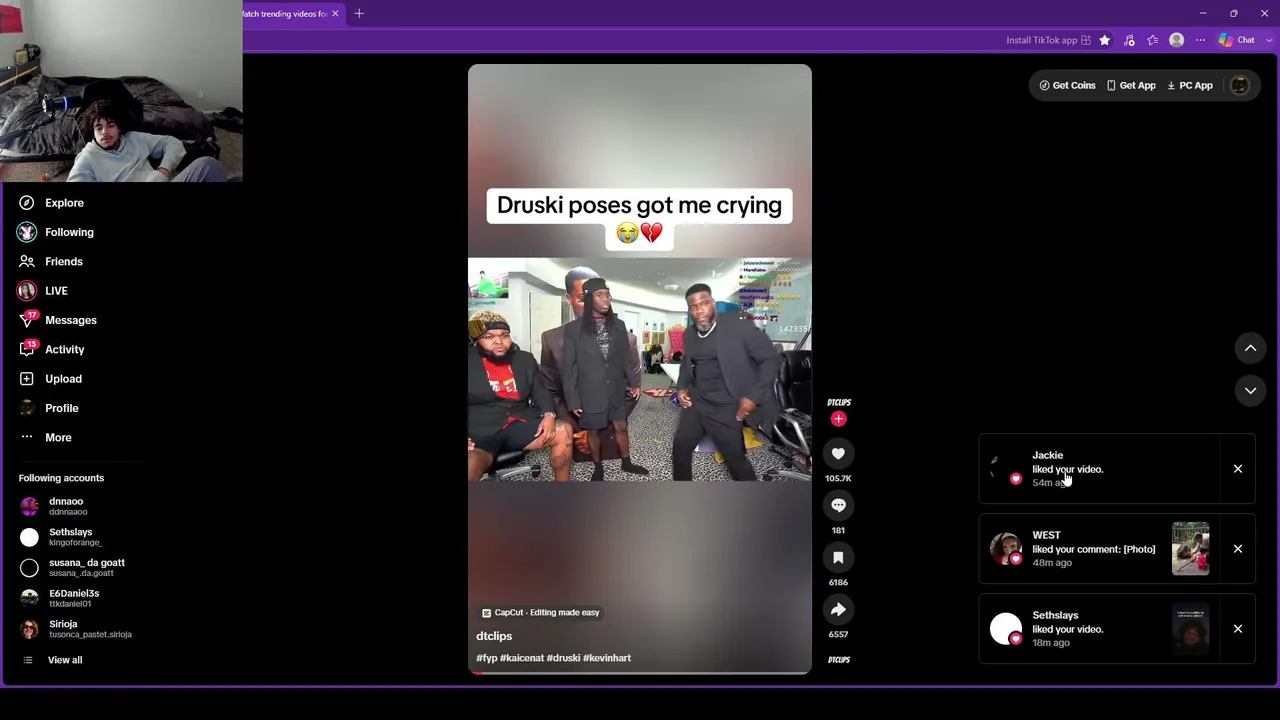Click the Sethslays avatar in notification
This screenshot has width=1280, height=720.
(x=1006, y=629)
